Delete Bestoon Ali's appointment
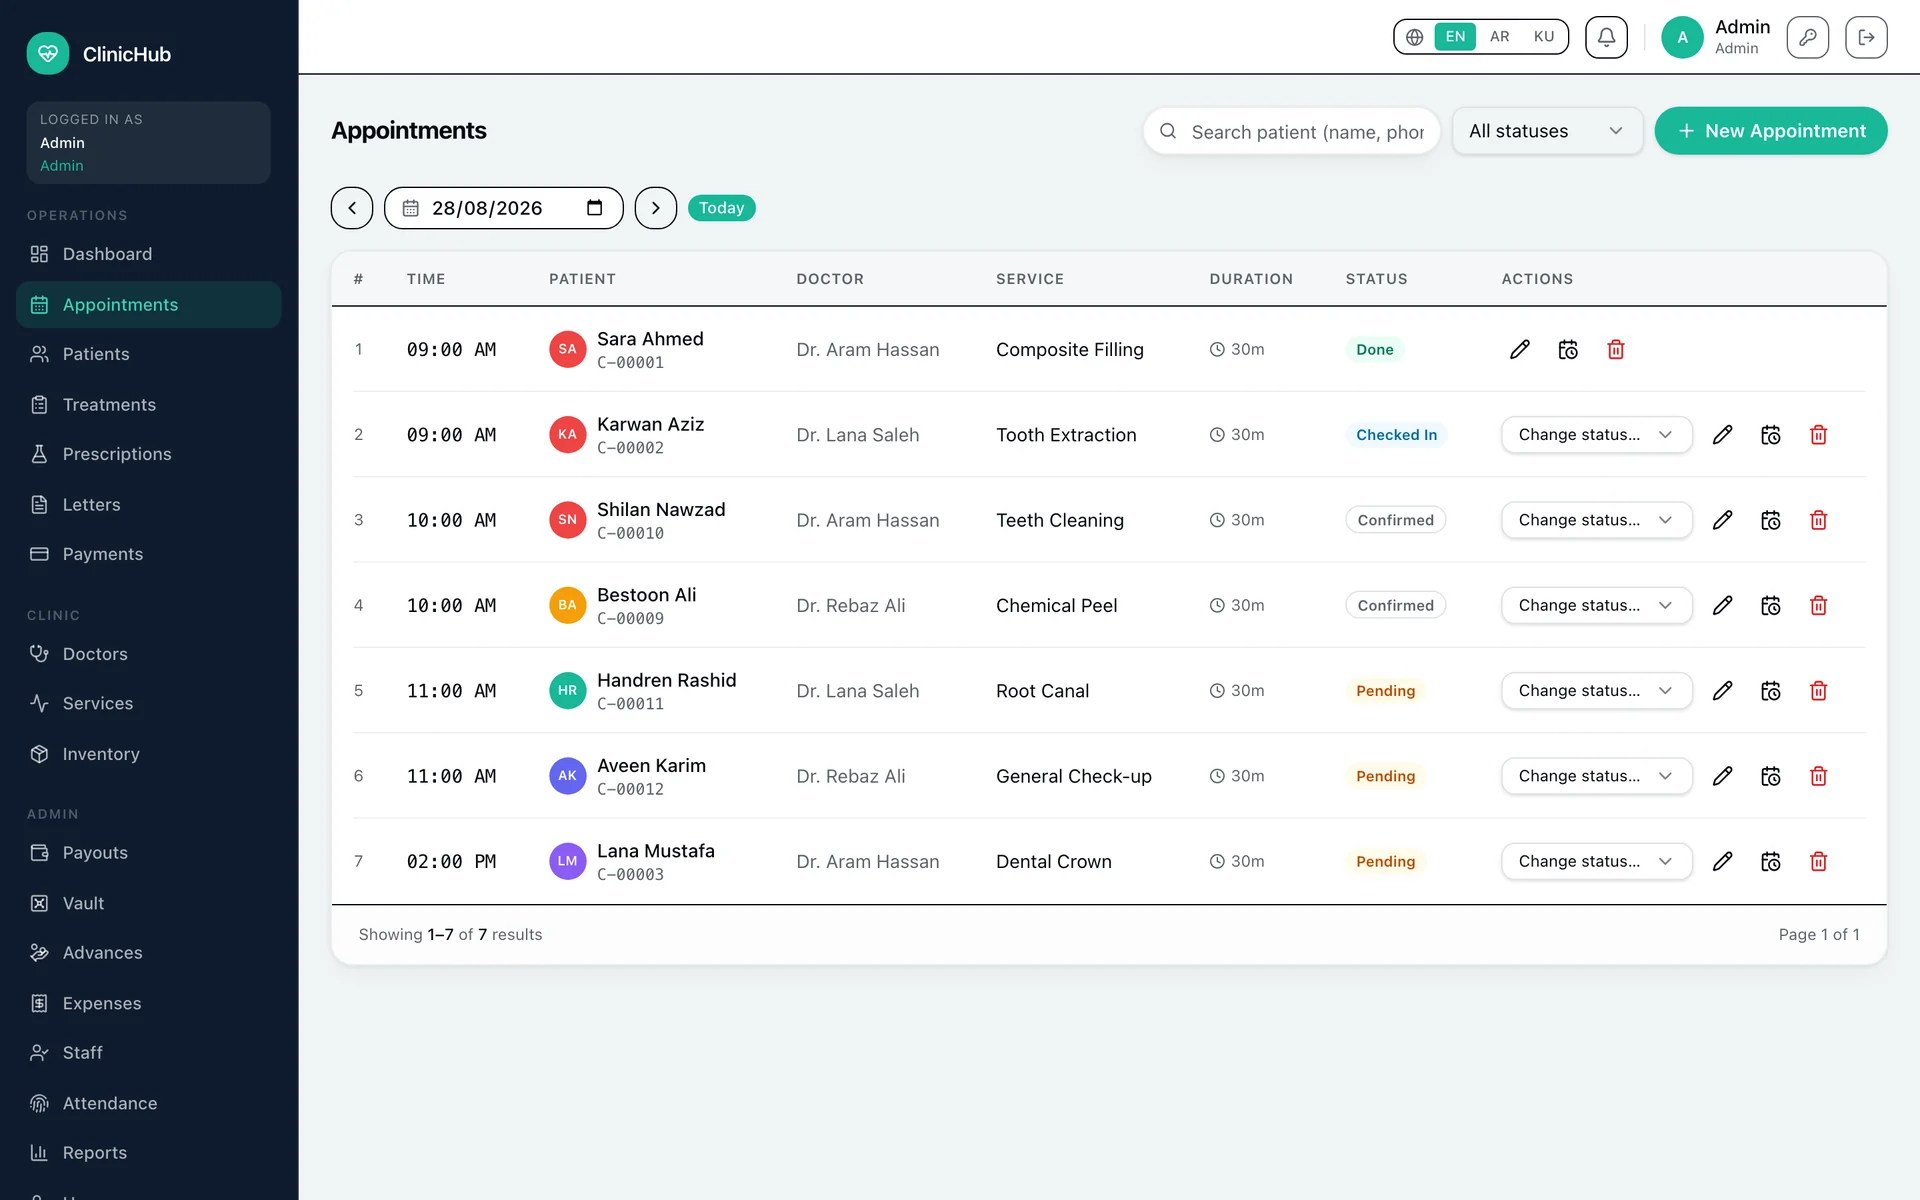 pyautogui.click(x=1819, y=605)
